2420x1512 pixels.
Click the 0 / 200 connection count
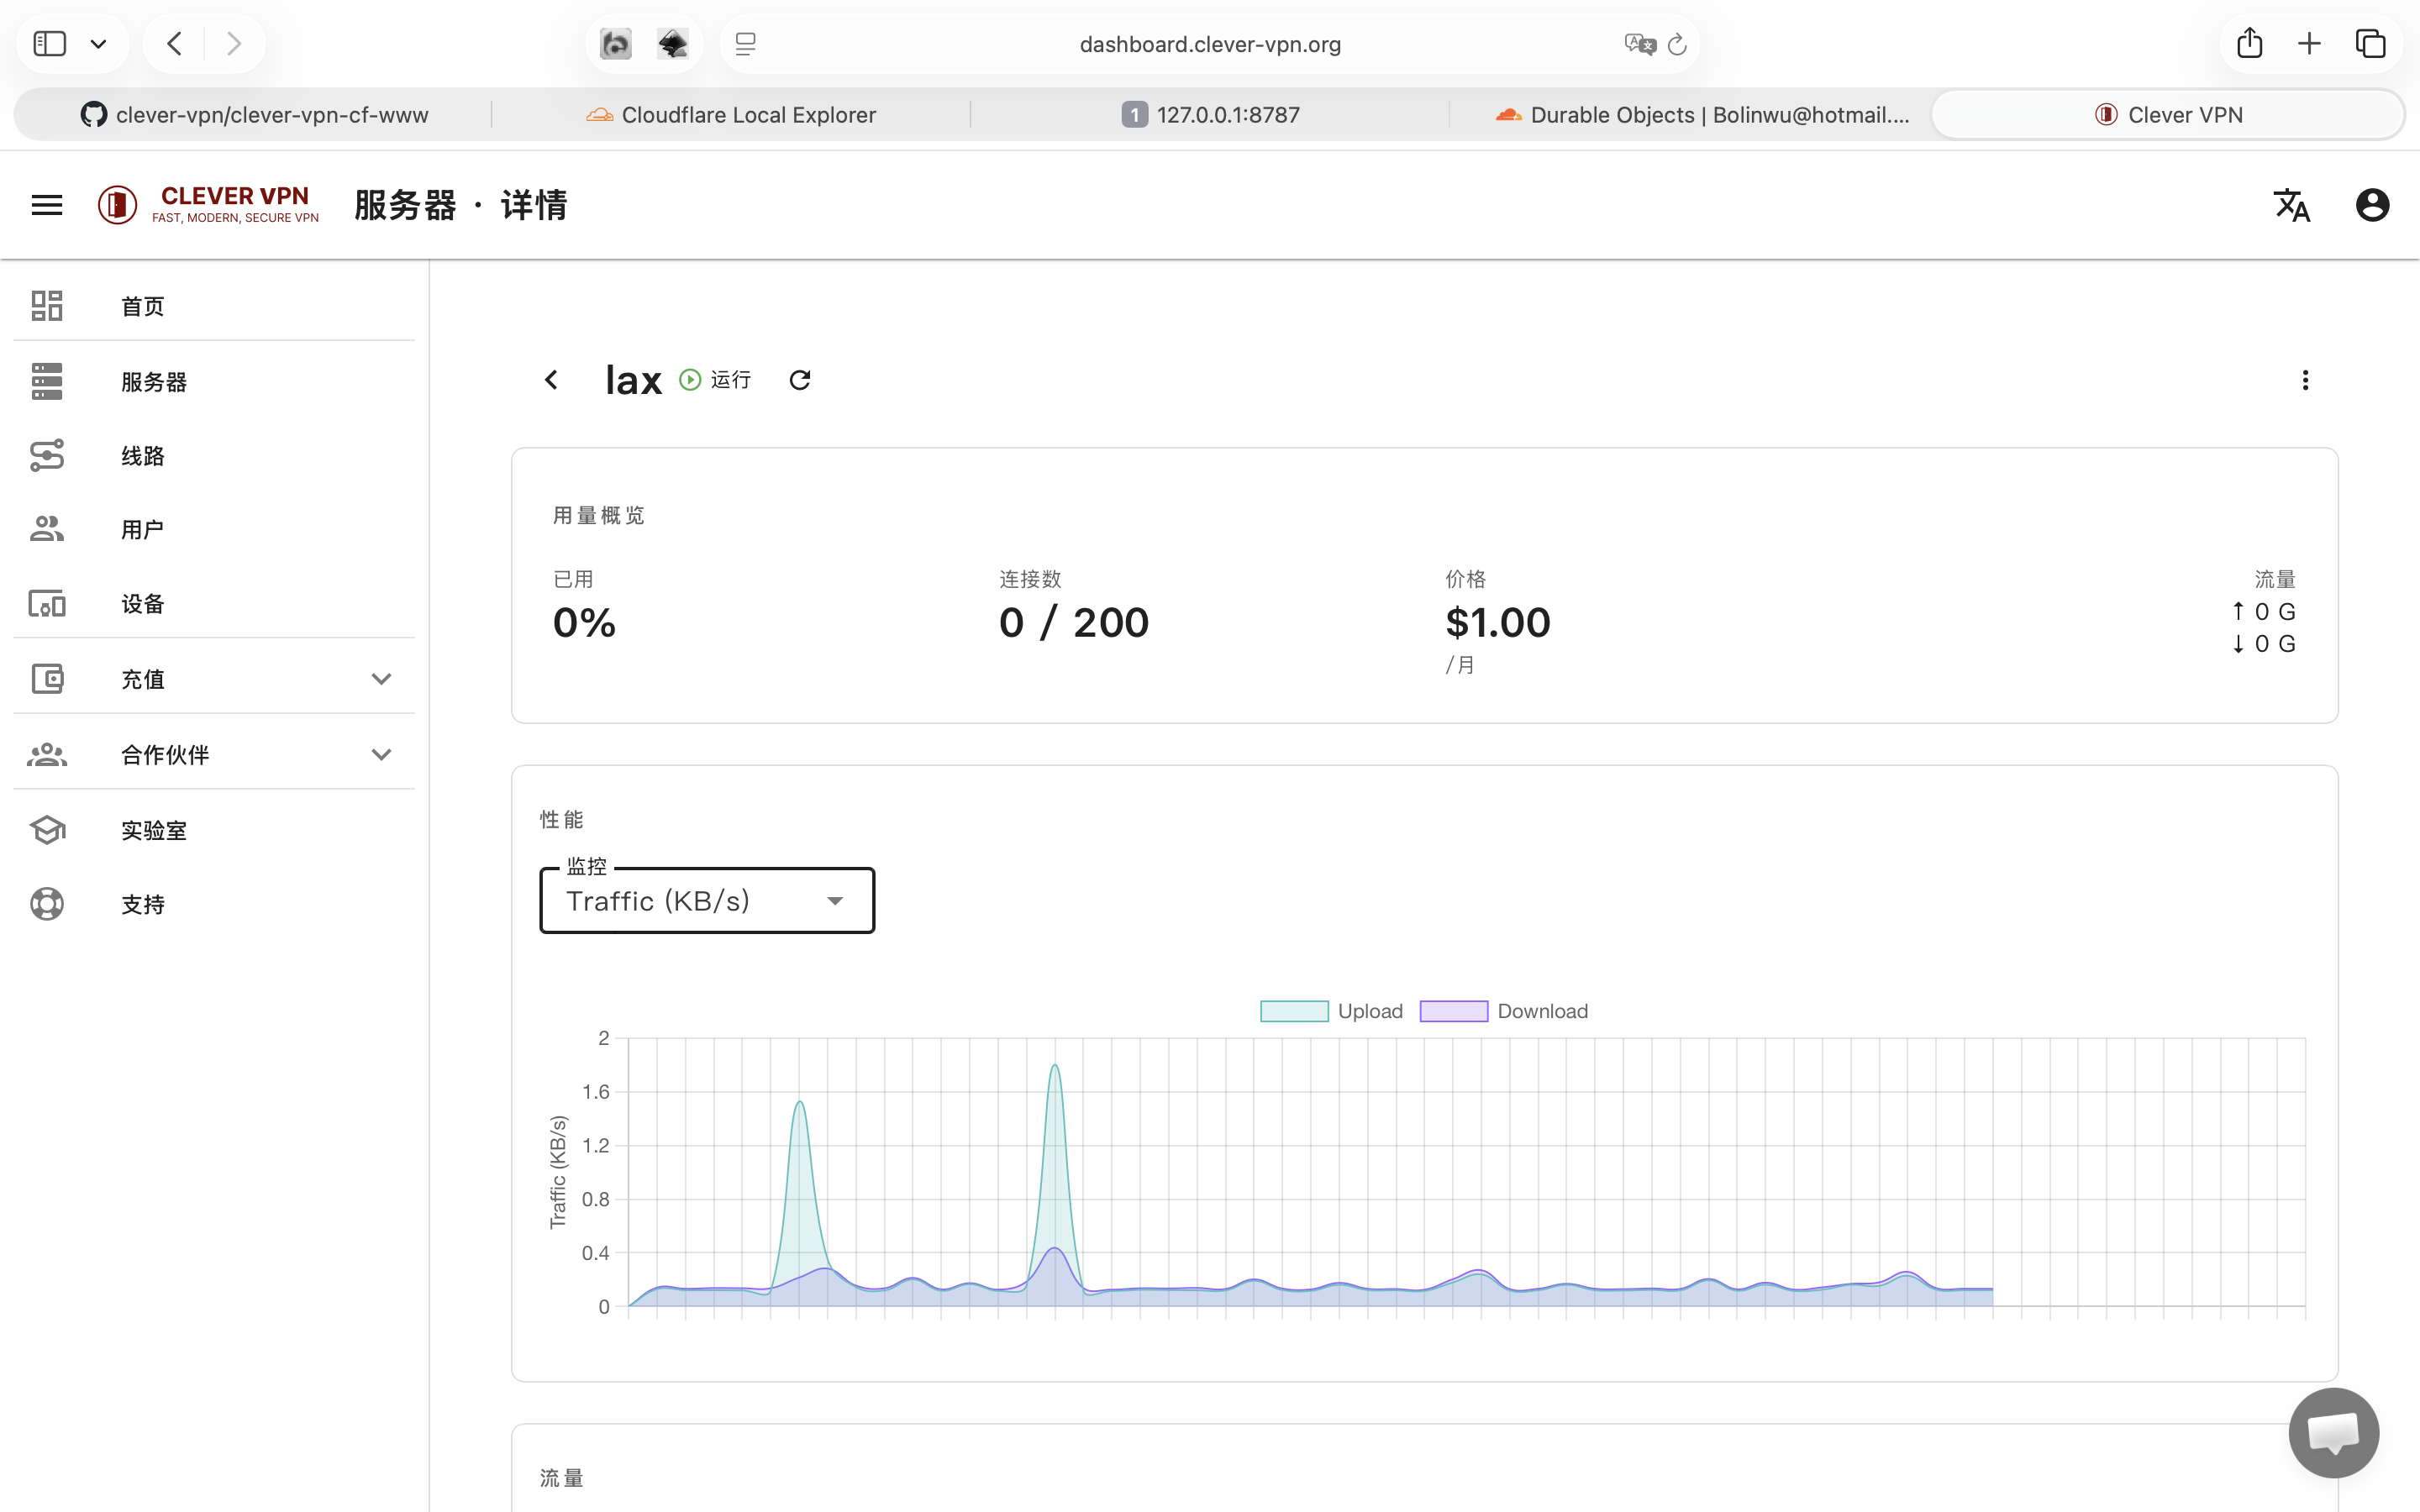point(1074,623)
